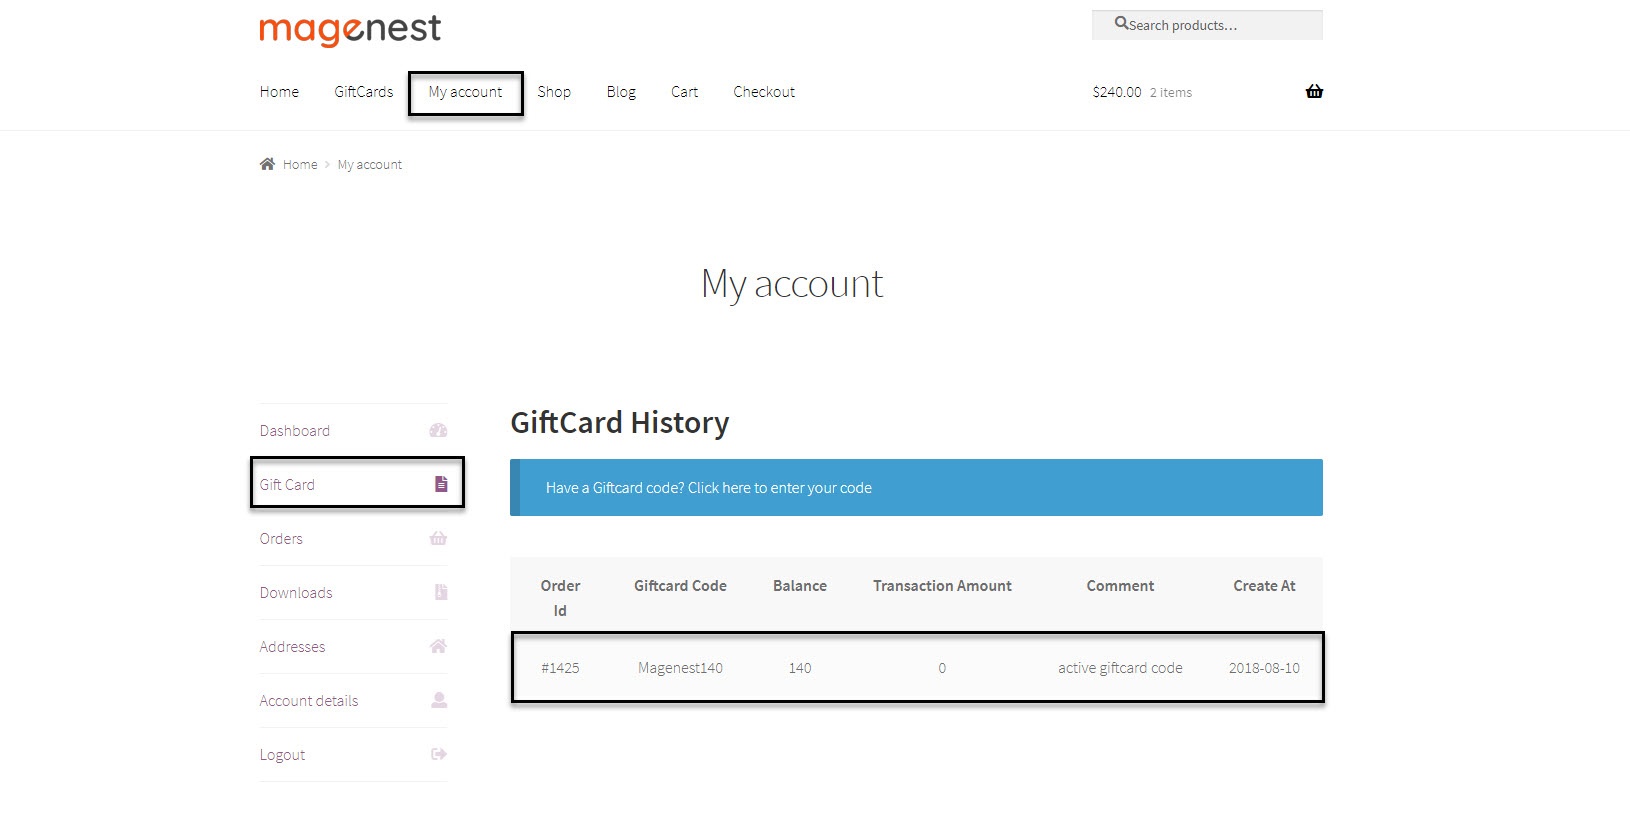Open the My account menu item
This screenshot has height=831, width=1630.
pos(465,92)
